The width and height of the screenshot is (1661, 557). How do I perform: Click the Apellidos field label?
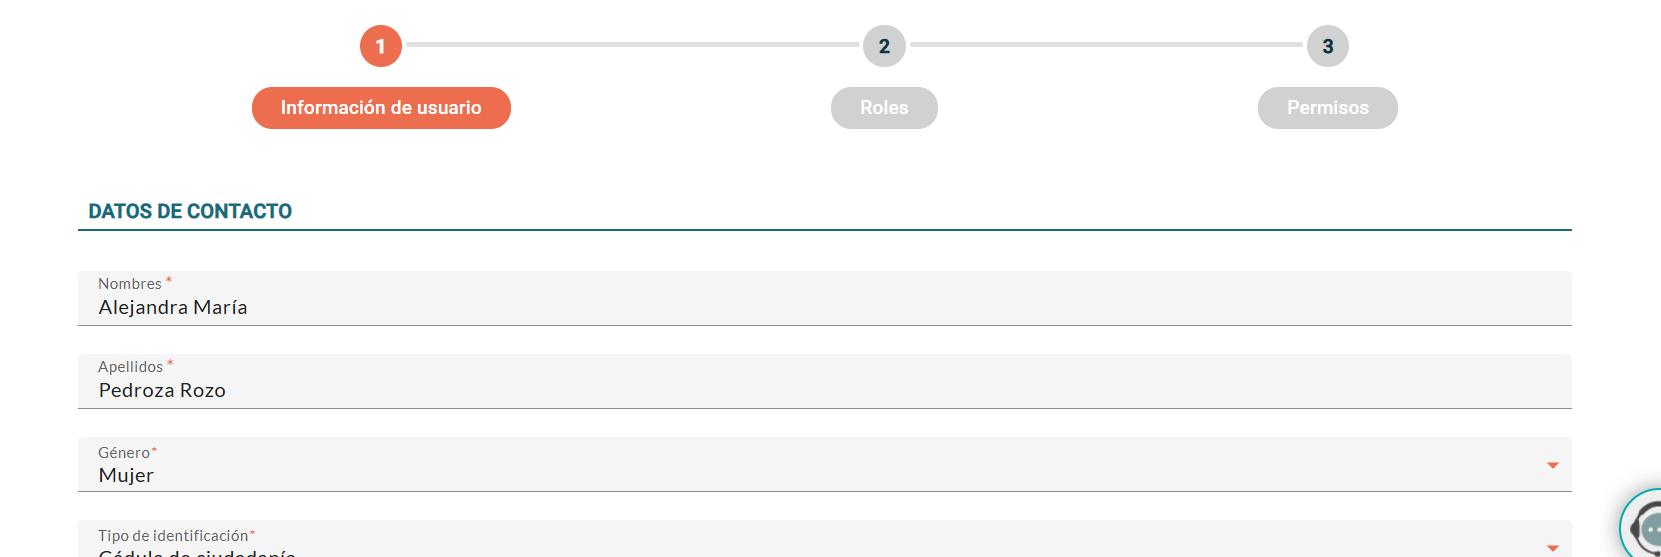(x=131, y=367)
